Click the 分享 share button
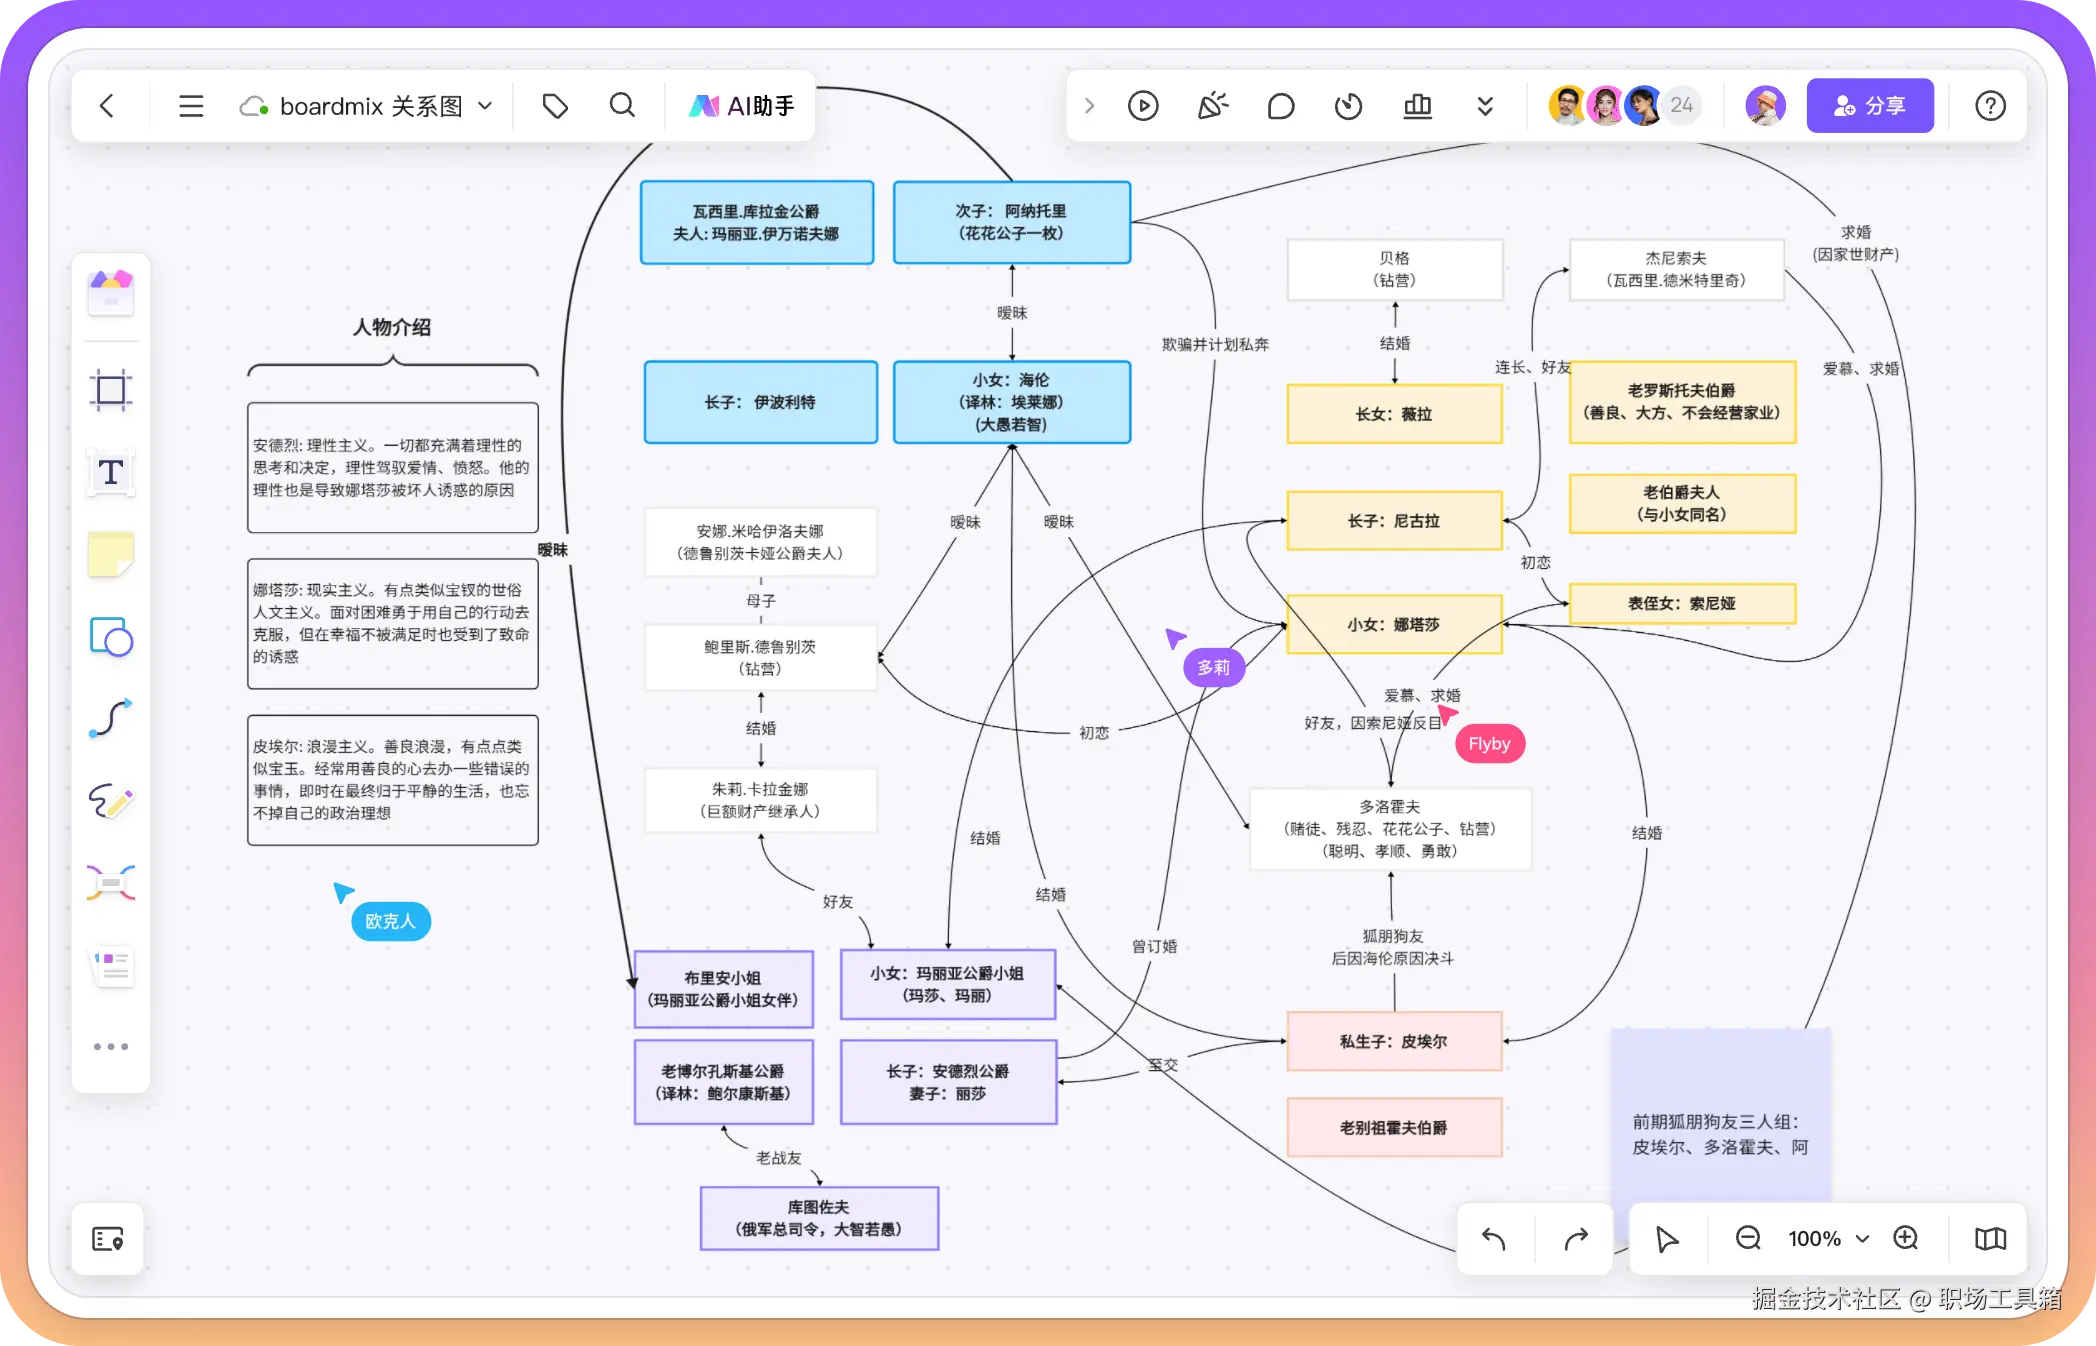This screenshot has height=1346, width=2096. click(x=1869, y=105)
